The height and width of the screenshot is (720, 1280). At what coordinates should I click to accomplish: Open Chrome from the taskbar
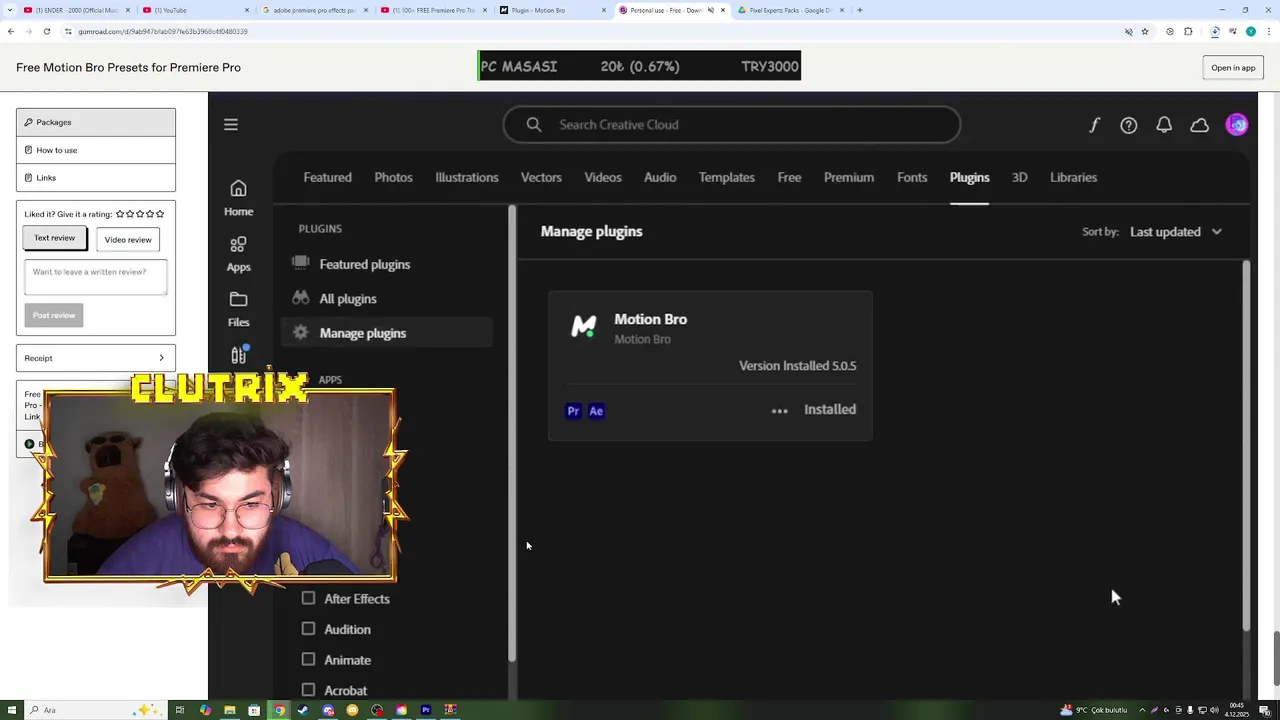[x=279, y=710]
